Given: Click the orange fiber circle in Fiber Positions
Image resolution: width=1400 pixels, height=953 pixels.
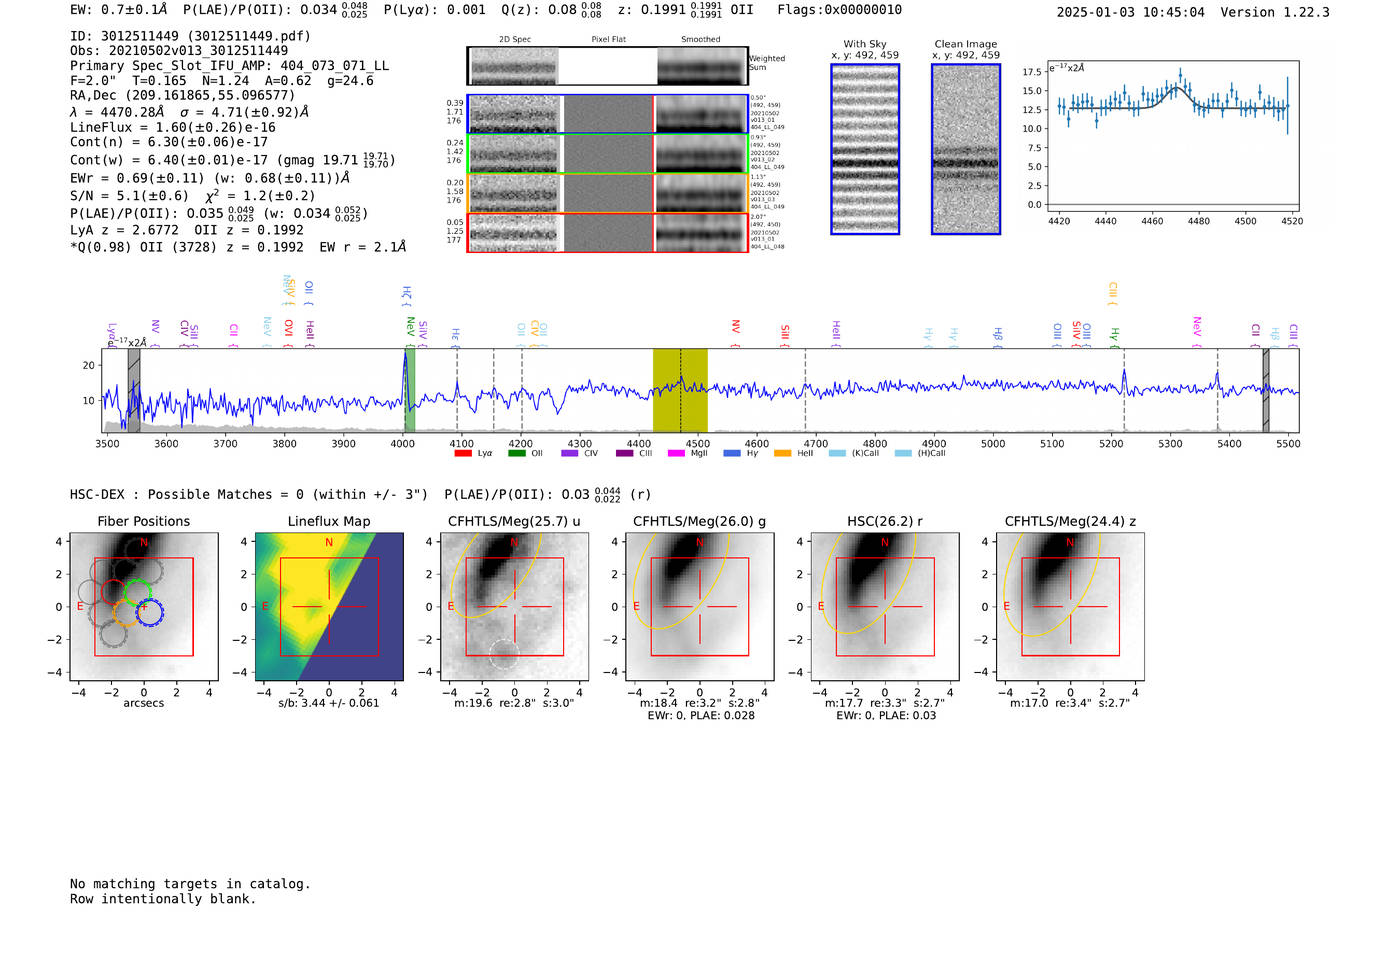Looking at the screenshot, I should tap(126, 612).
